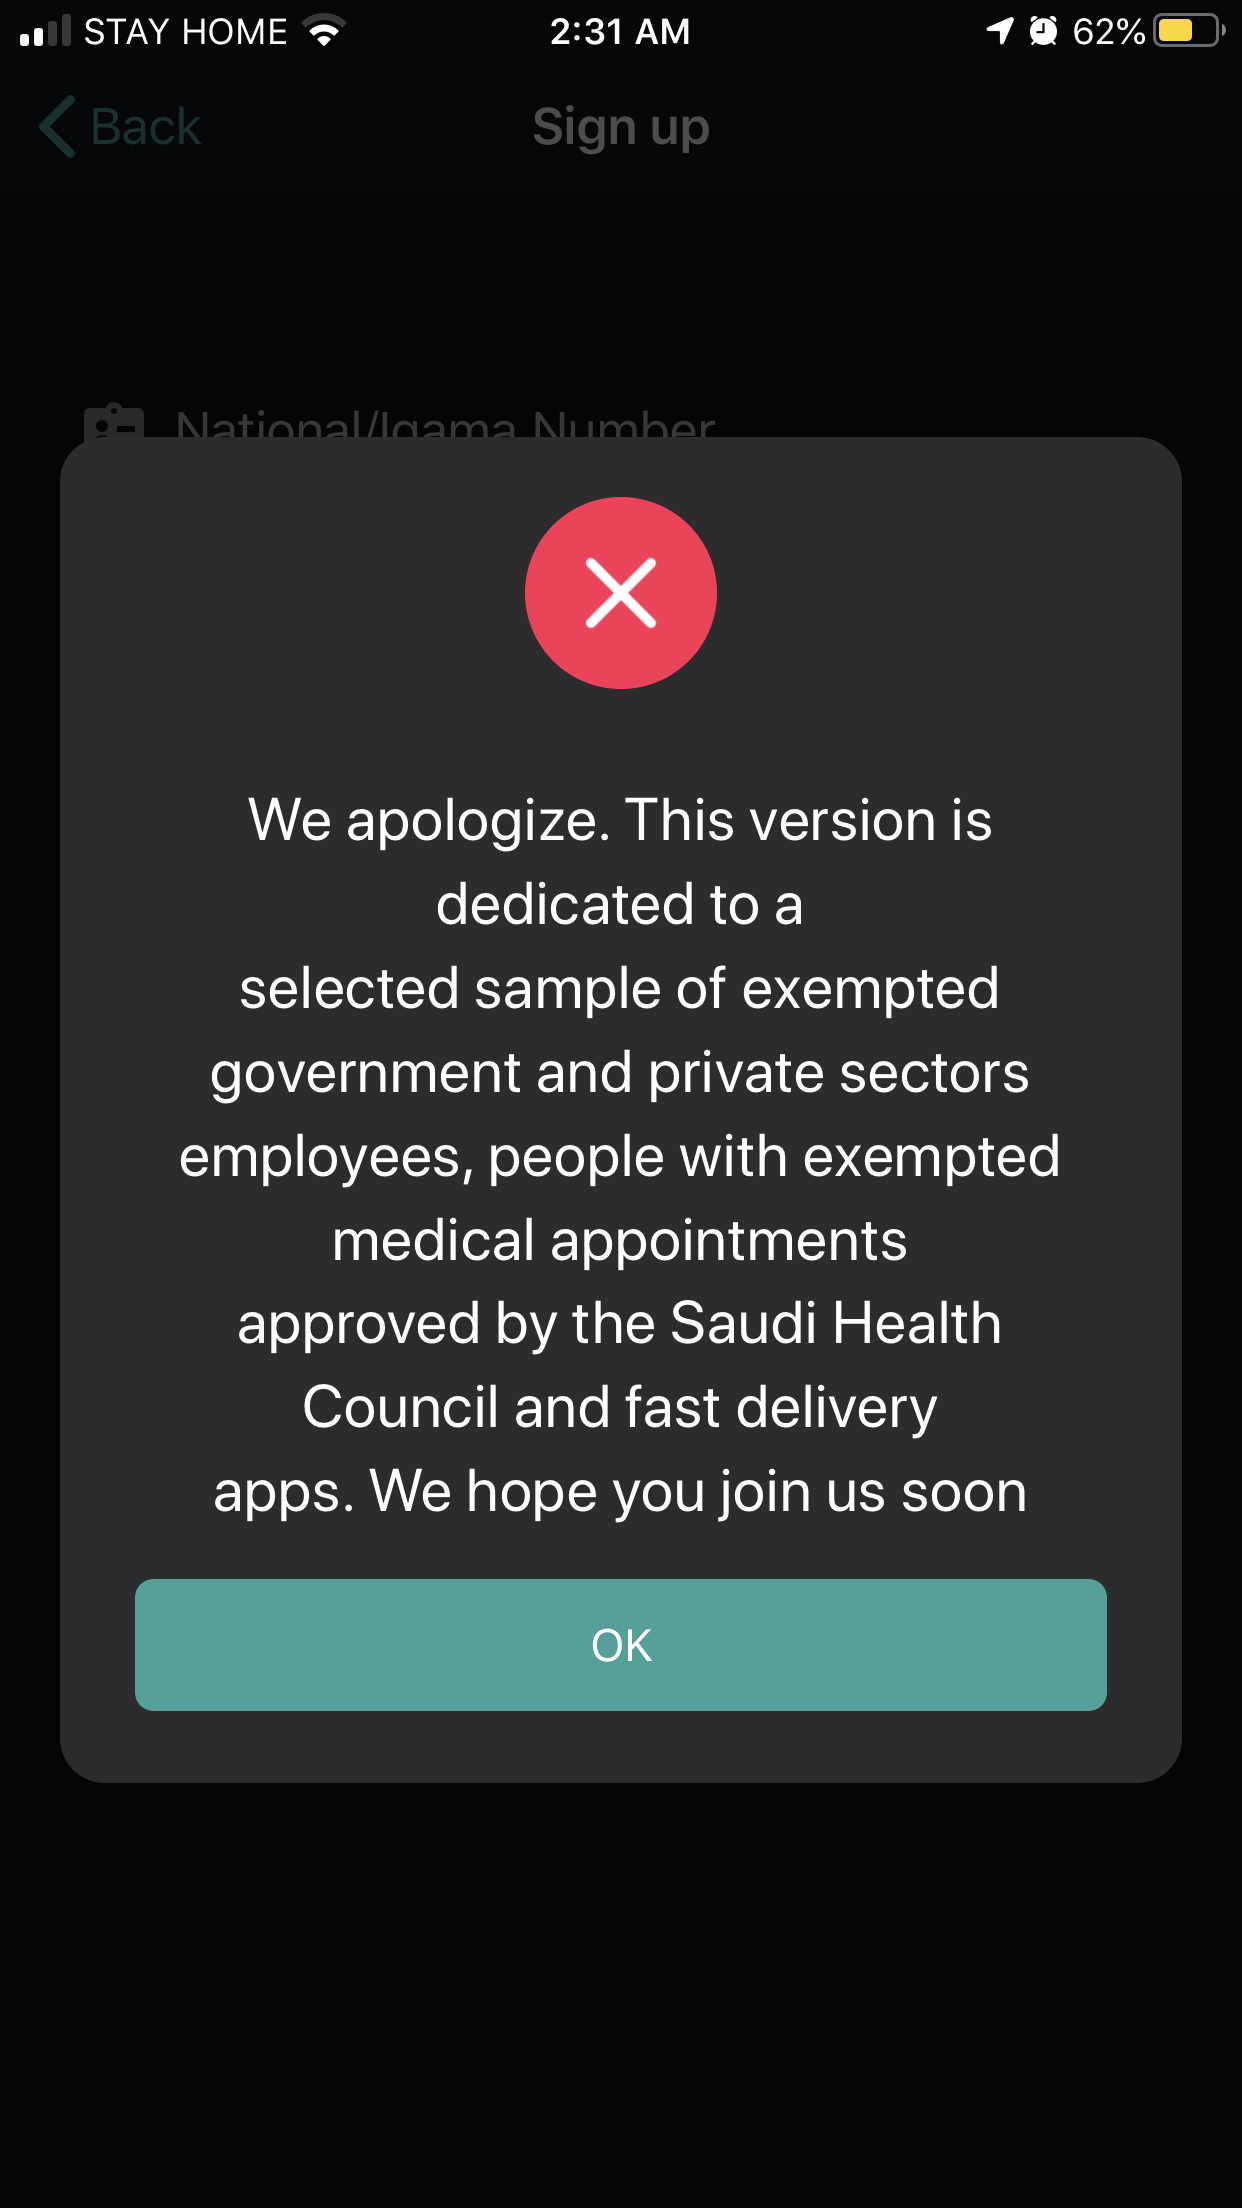Tap the Back chevron arrow
The height and width of the screenshot is (2208, 1242).
[x=57, y=127]
